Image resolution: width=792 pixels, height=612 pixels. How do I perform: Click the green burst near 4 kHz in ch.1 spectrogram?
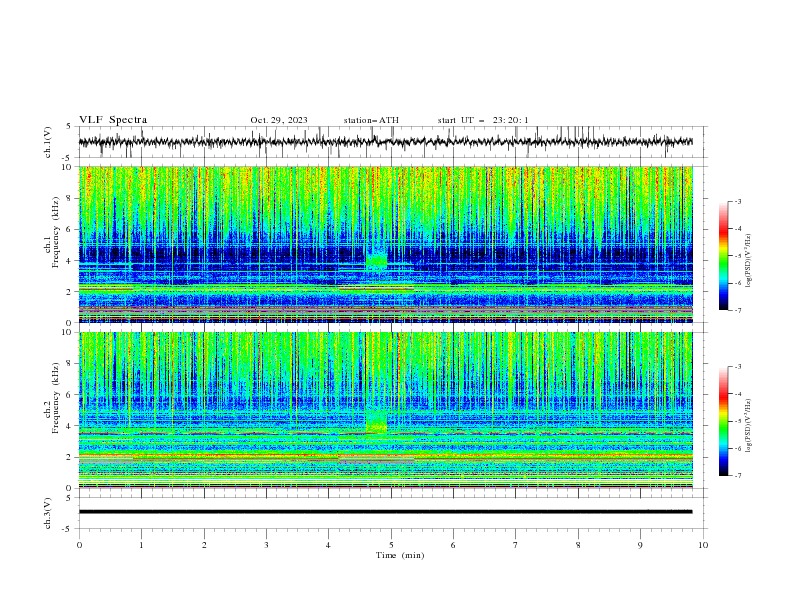point(376,261)
